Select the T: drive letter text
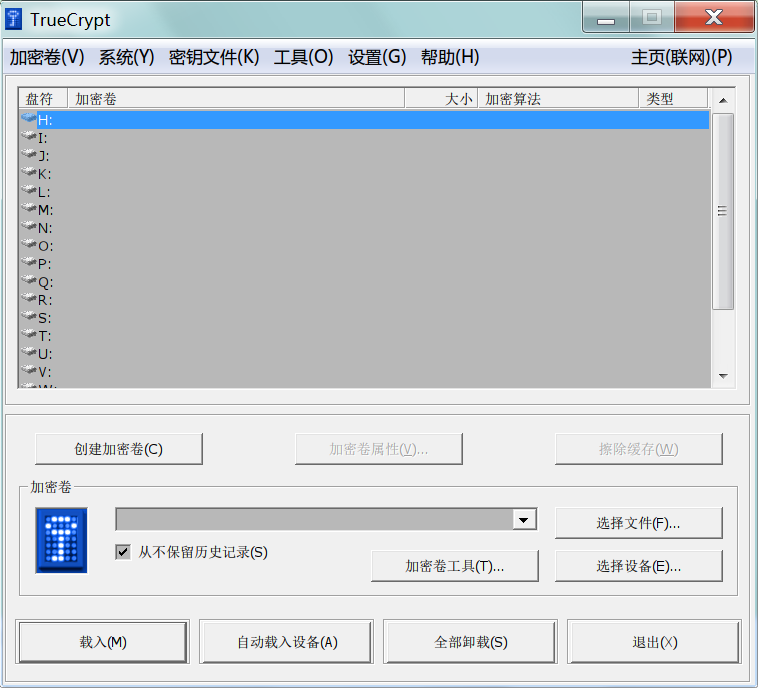The height and width of the screenshot is (688, 758). pos(44,336)
